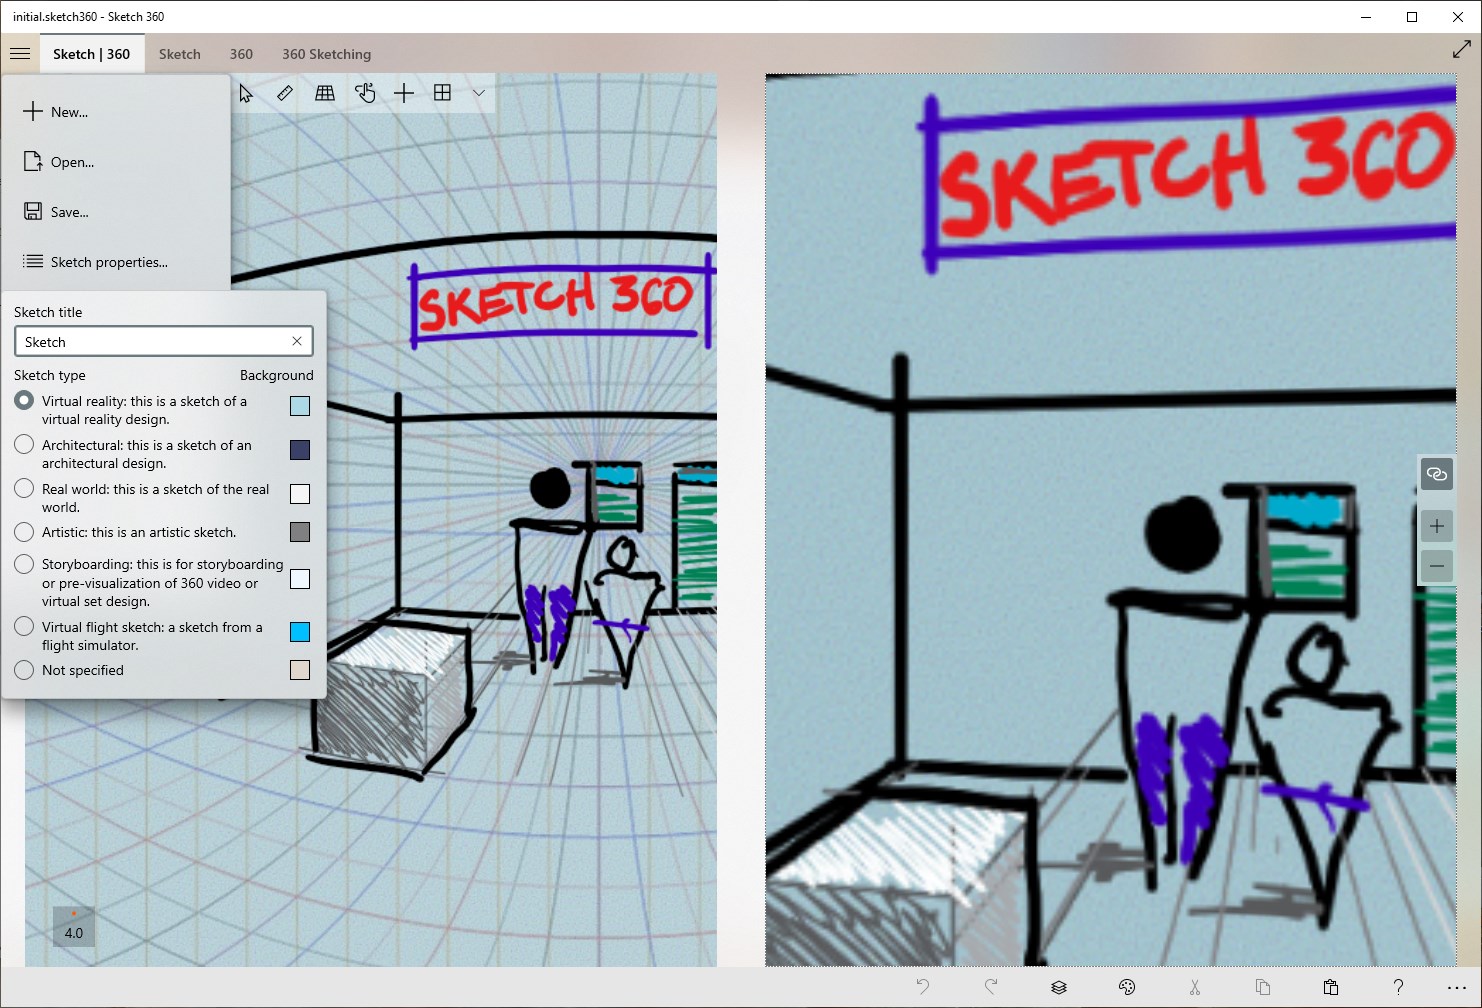The image size is (1482, 1008).
Task: Choose the Artistic sketch type
Action: [23, 531]
